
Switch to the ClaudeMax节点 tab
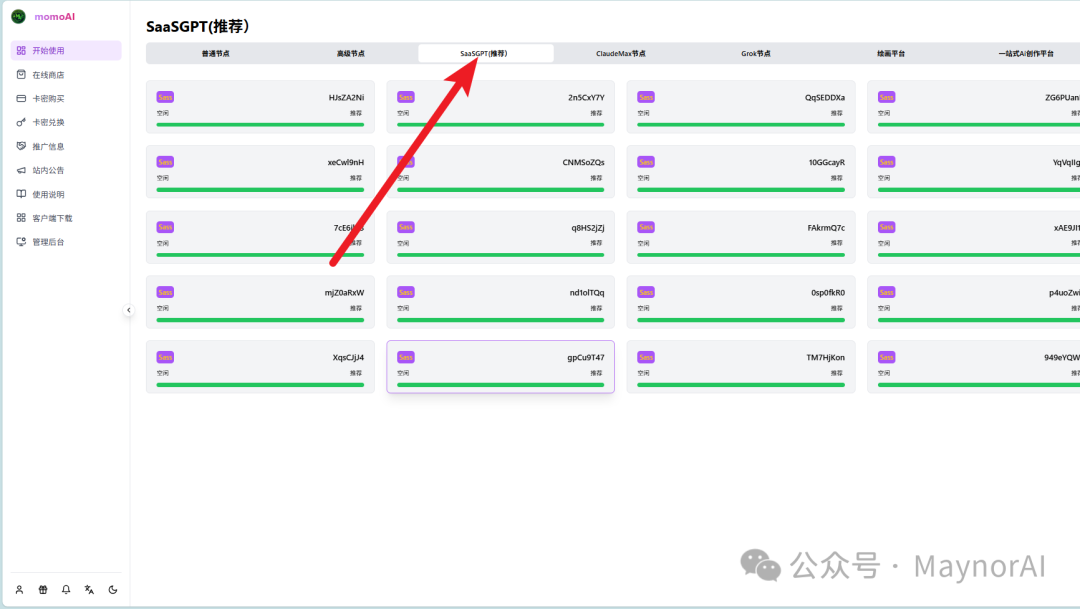pos(621,53)
